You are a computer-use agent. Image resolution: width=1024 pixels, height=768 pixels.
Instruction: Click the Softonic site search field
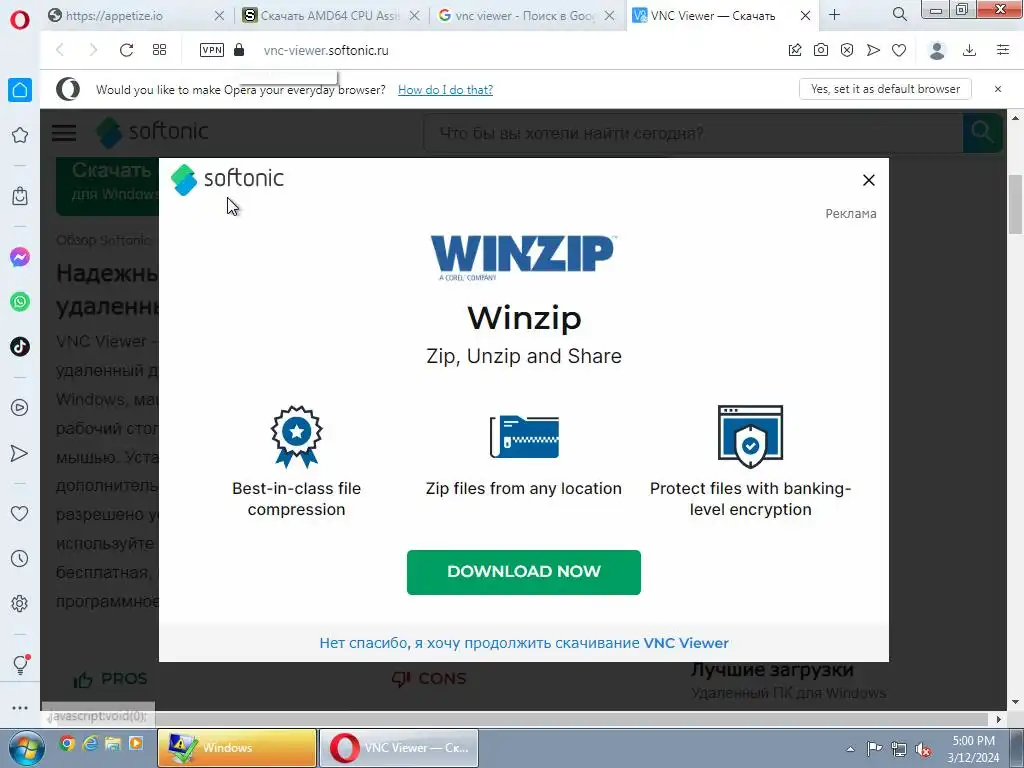click(x=694, y=133)
